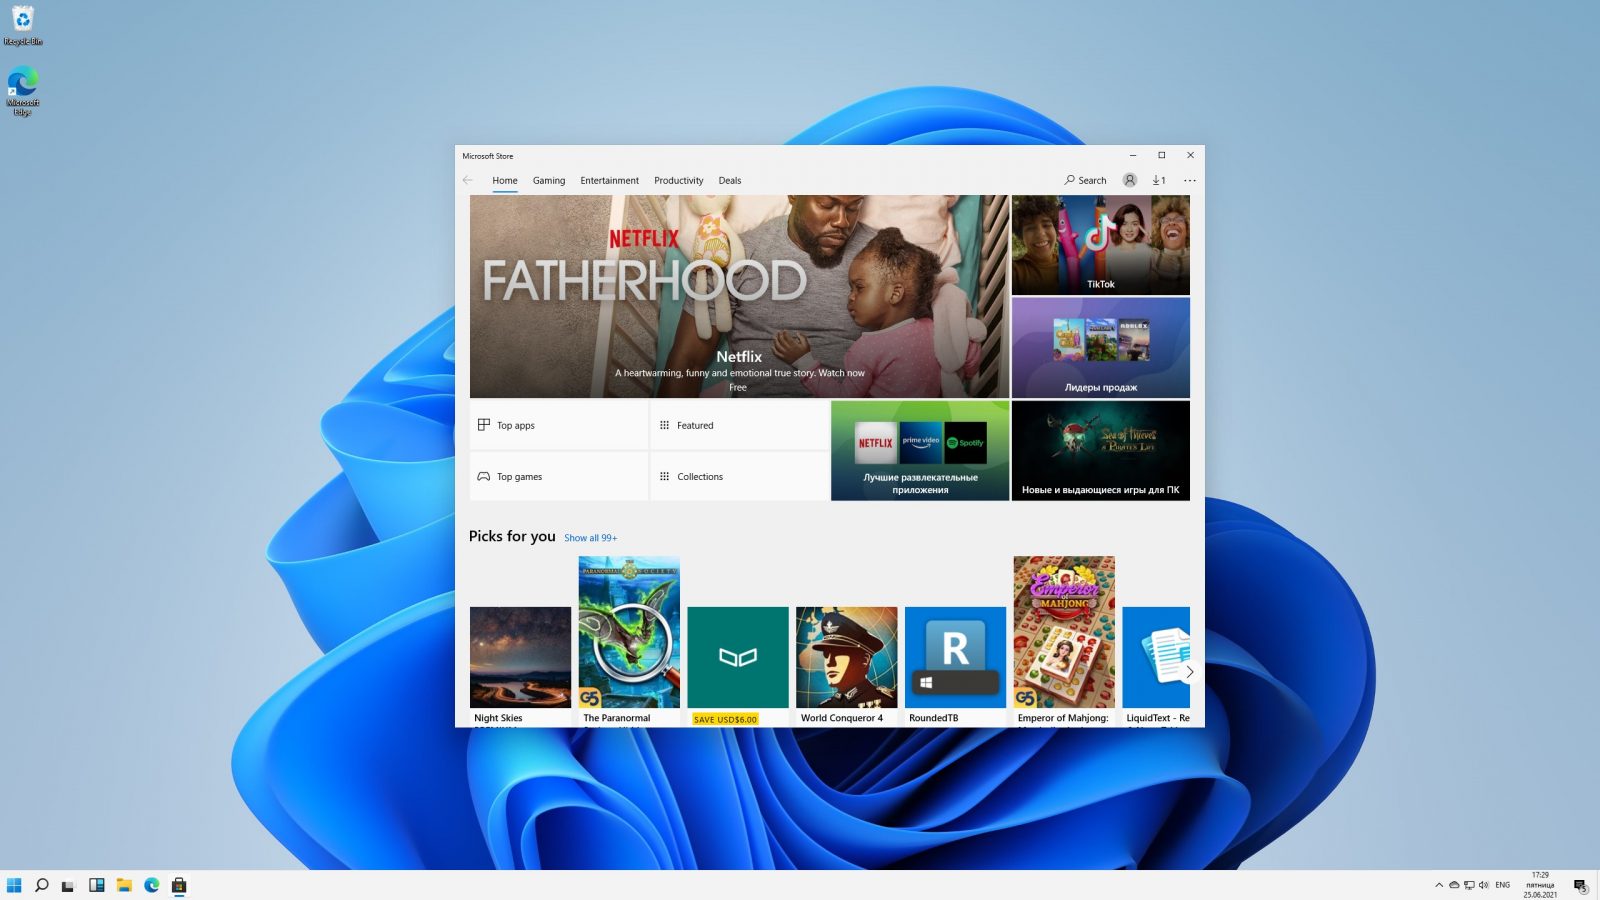
Task: Open the teal book reader app tile
Action: point(738,666)
